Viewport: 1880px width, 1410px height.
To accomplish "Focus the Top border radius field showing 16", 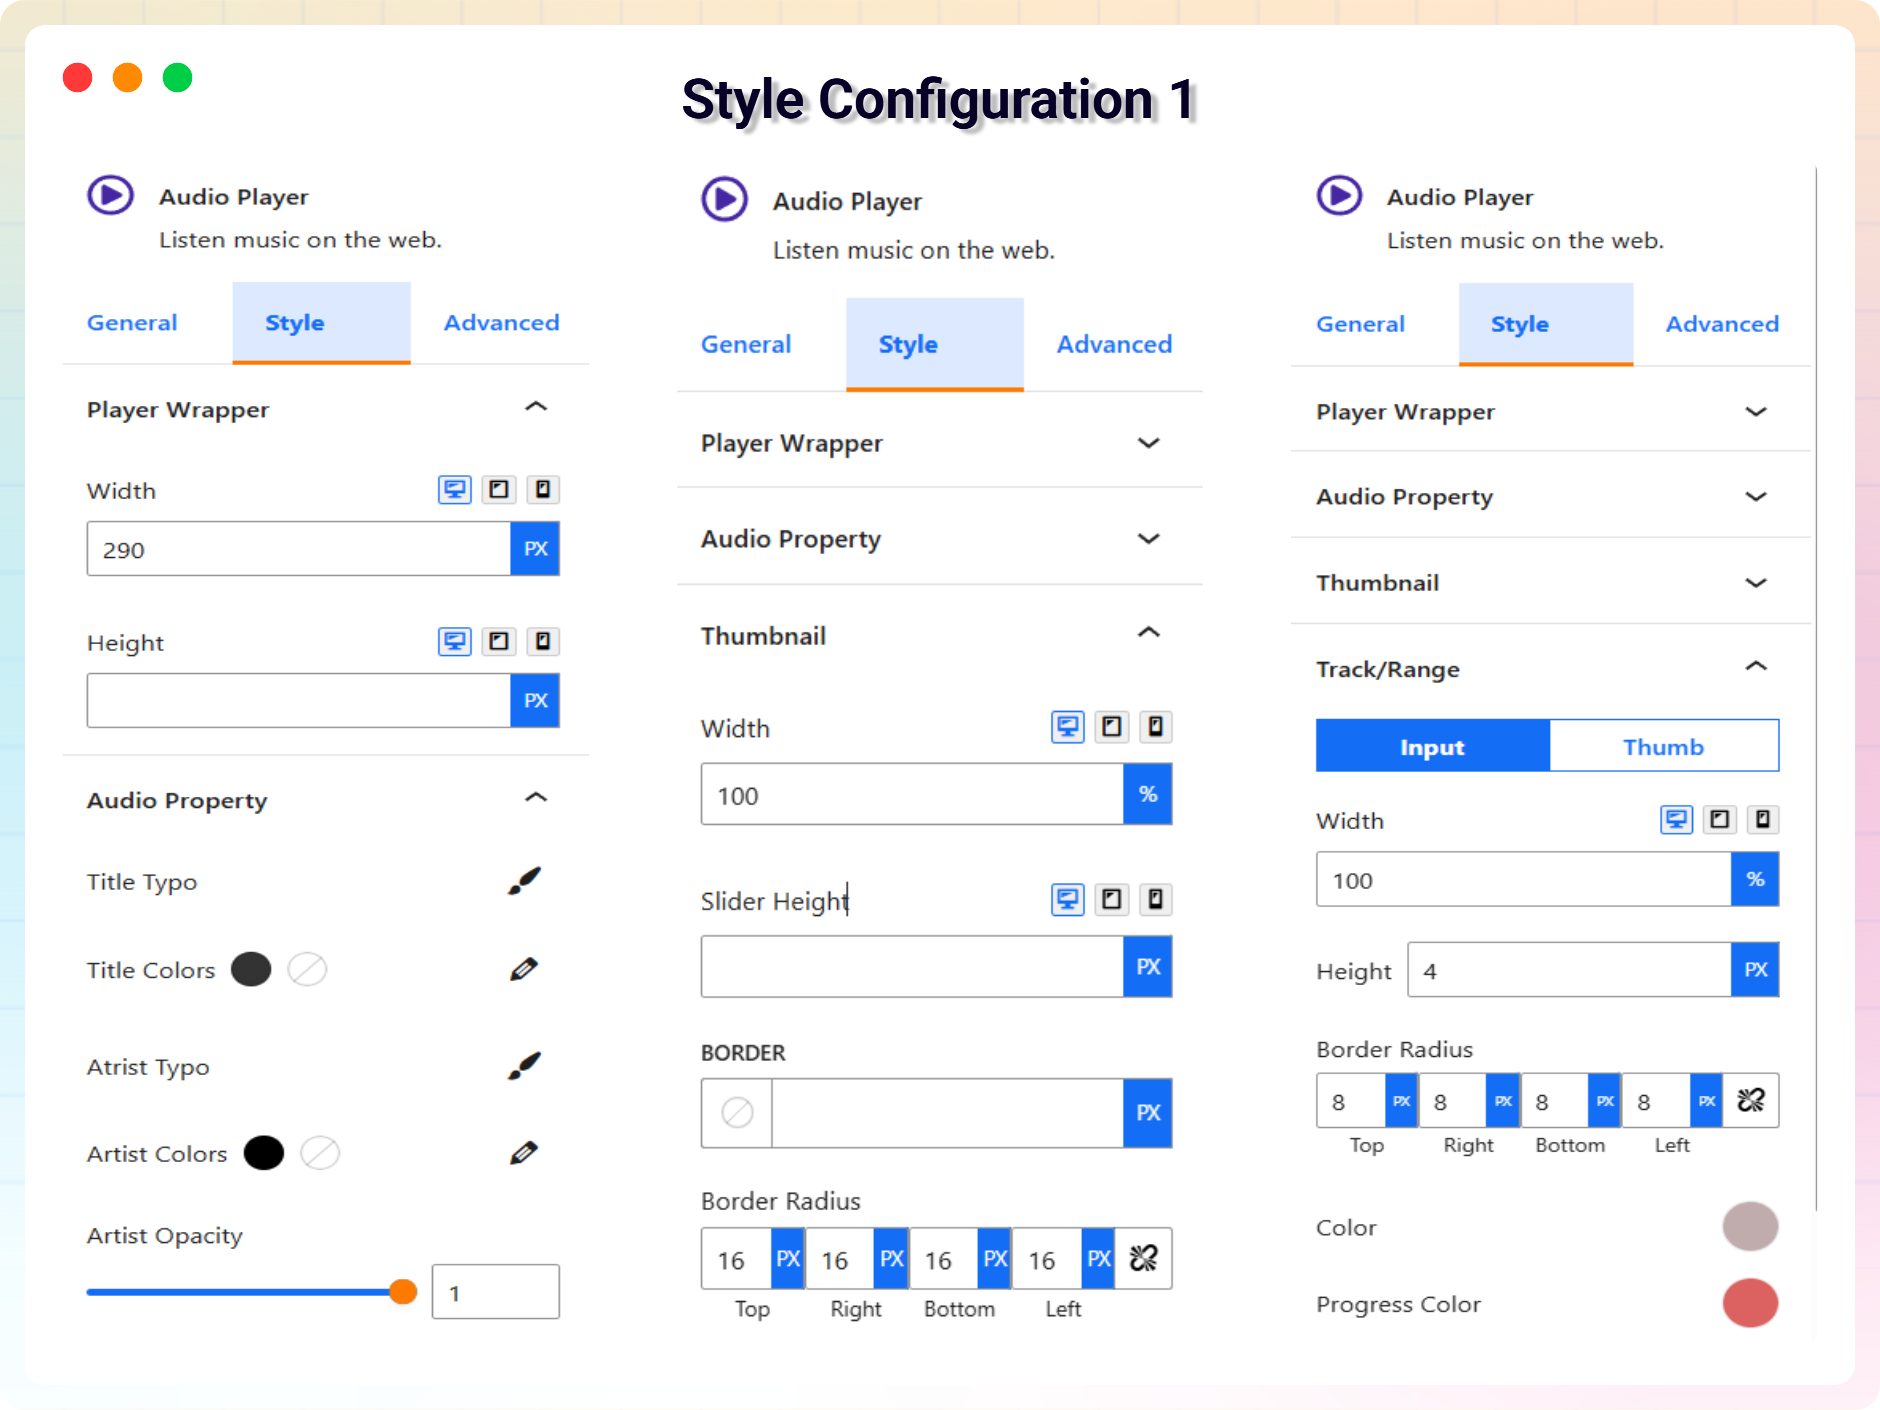I will (737, 1258).
